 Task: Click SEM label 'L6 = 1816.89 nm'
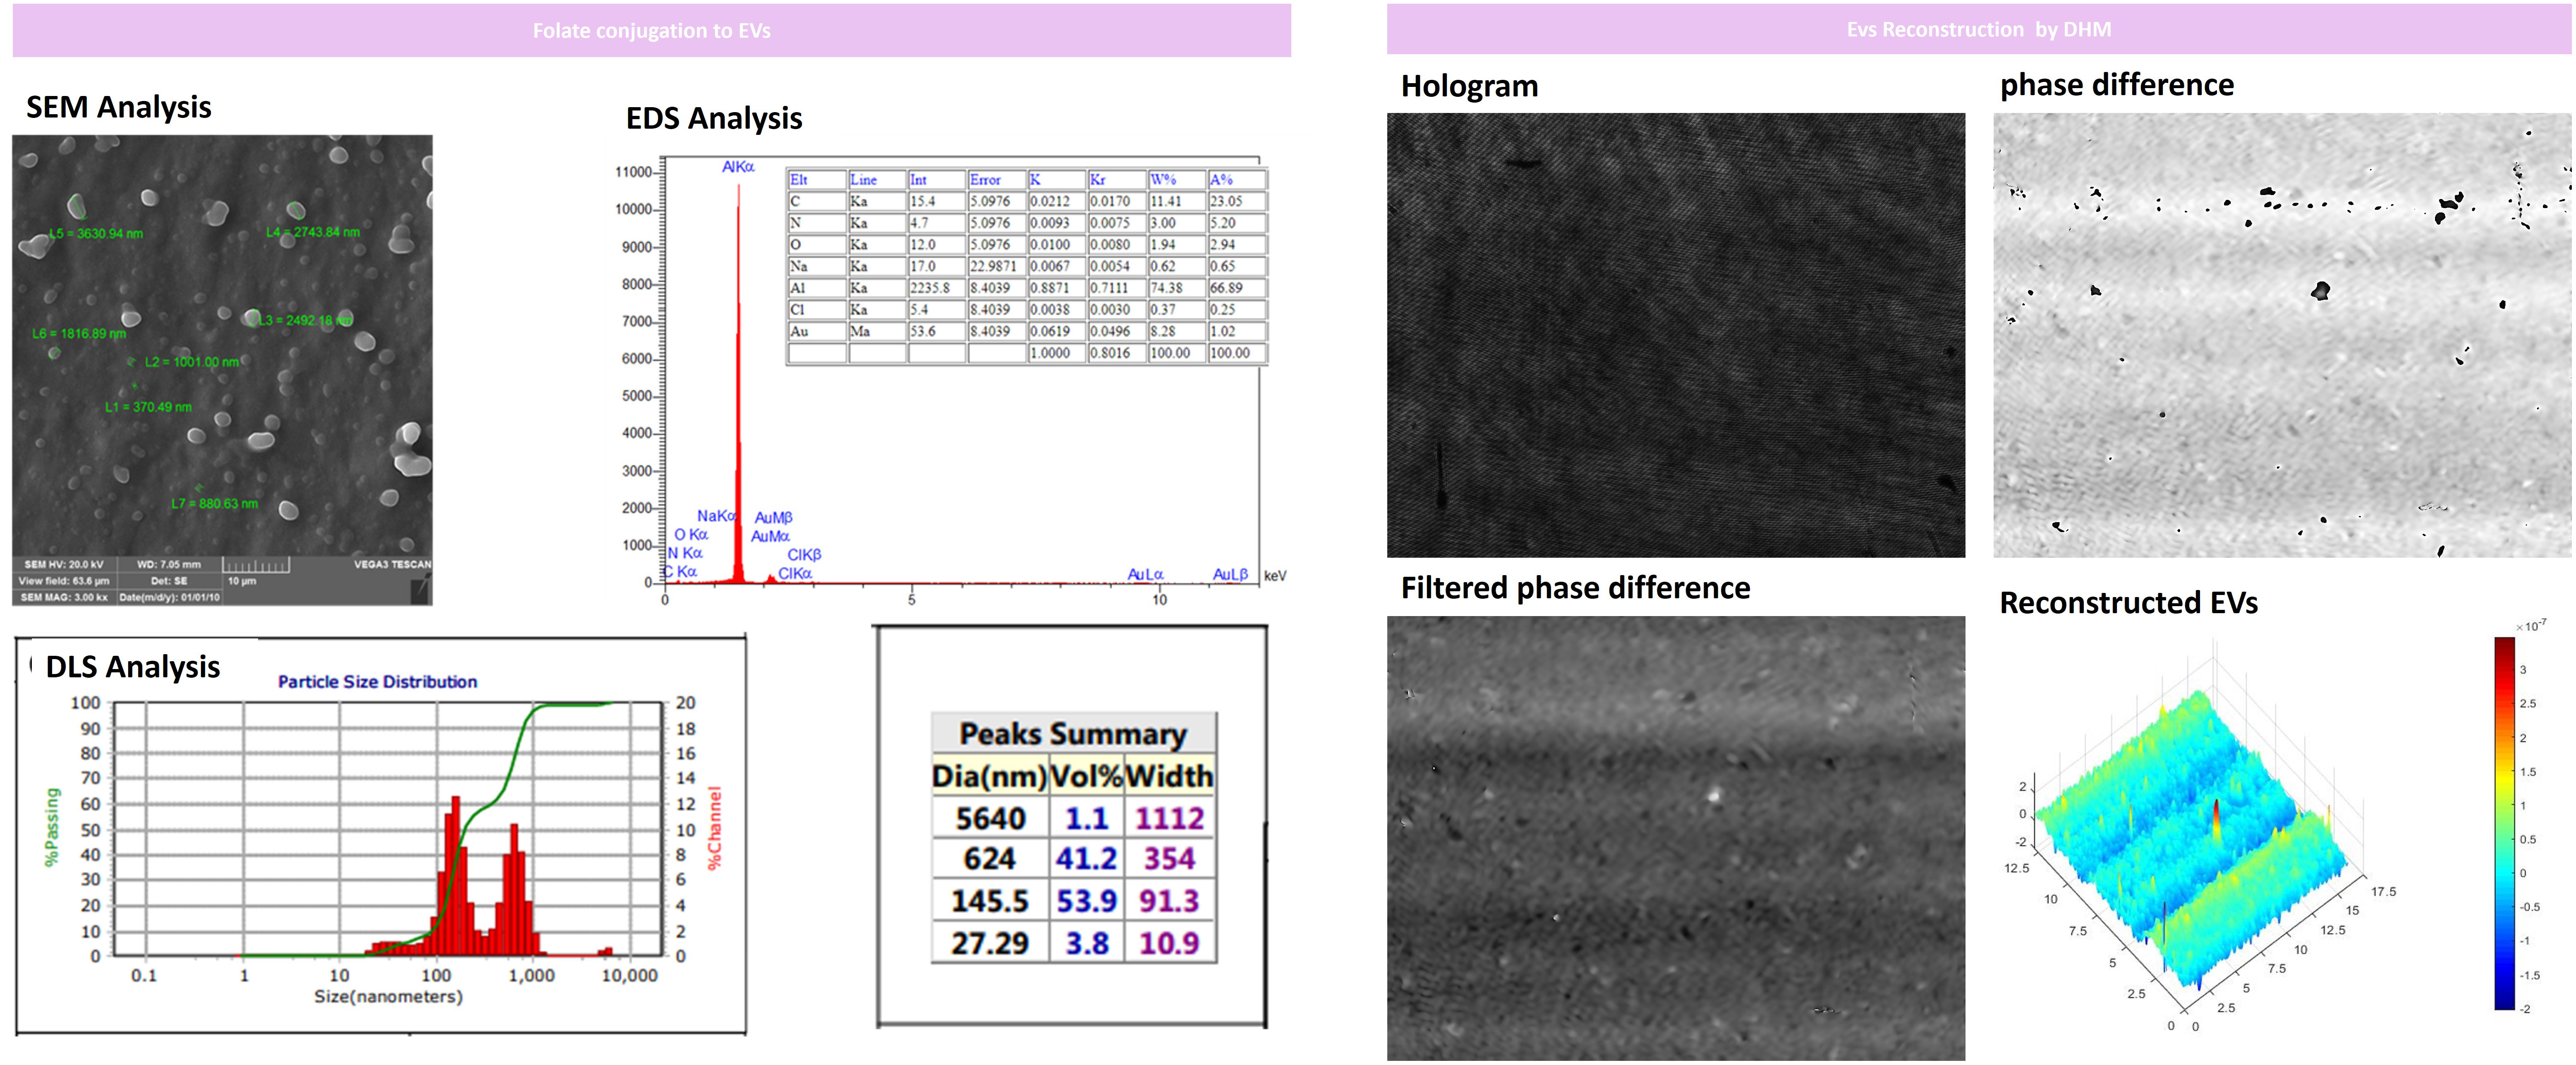[79, 333]
